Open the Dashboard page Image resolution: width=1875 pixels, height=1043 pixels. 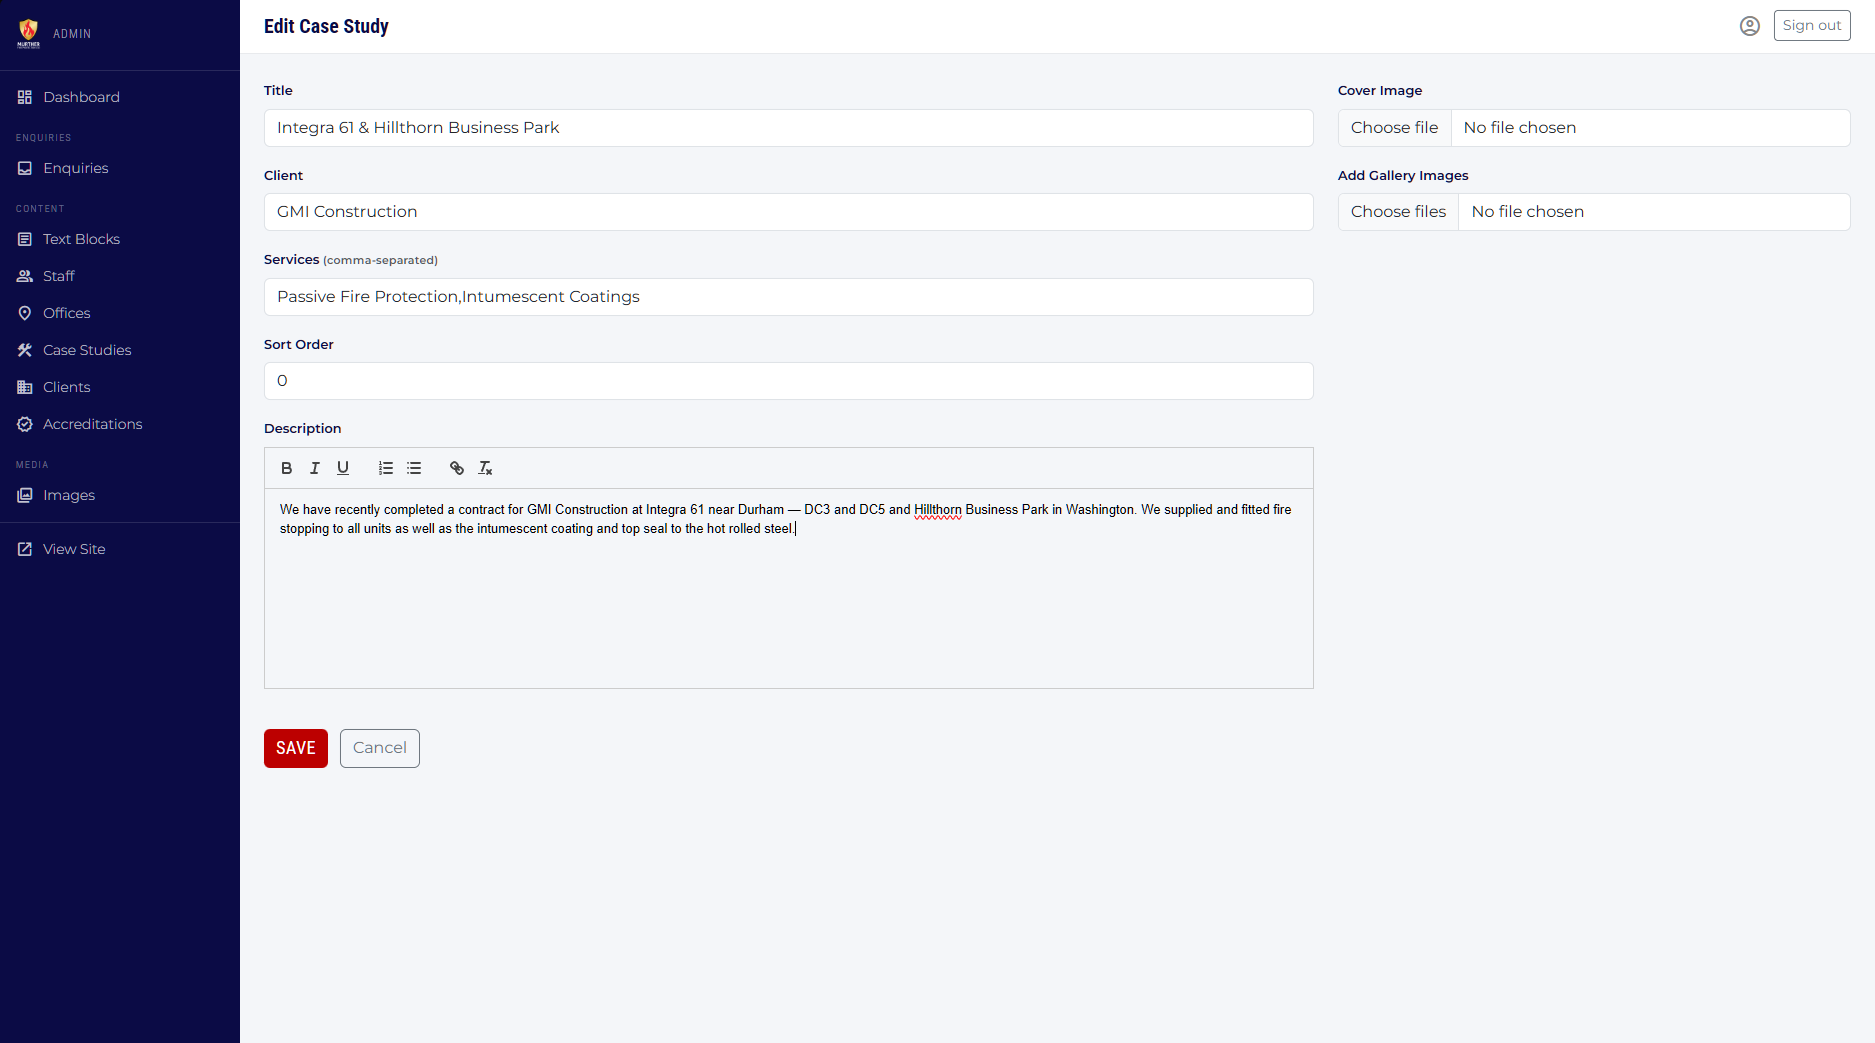point(81,97)
